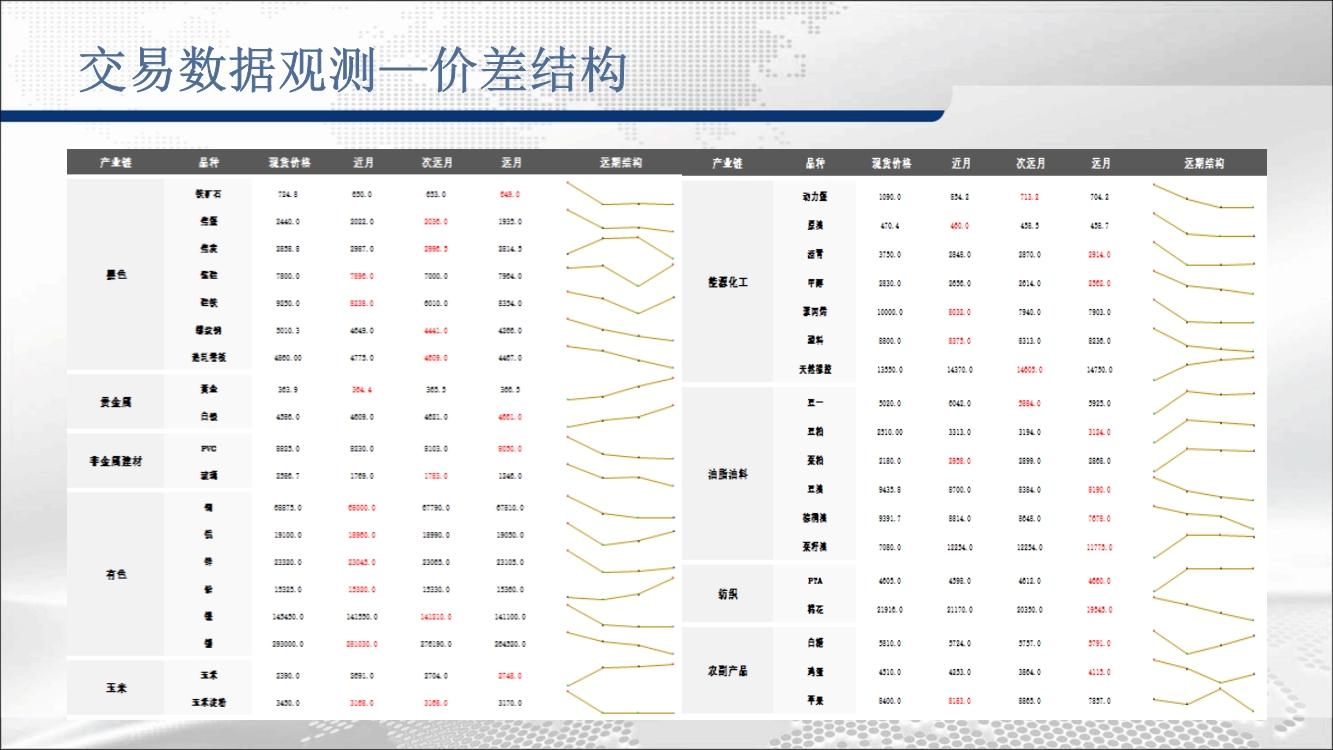This screenshot has height=750, width=1333.
Task: Click the 原油 variety label
Action: 815,226
